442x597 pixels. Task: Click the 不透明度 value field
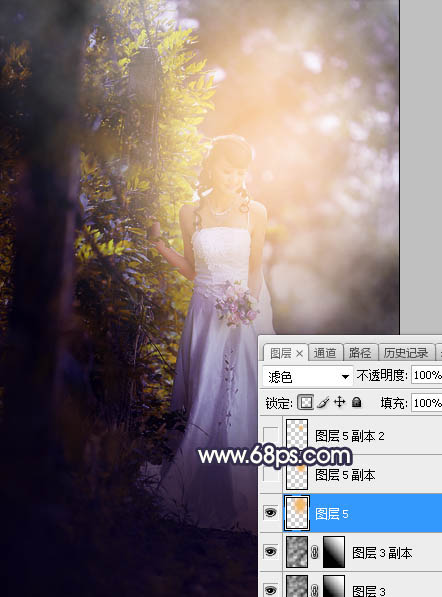[426, 375]
